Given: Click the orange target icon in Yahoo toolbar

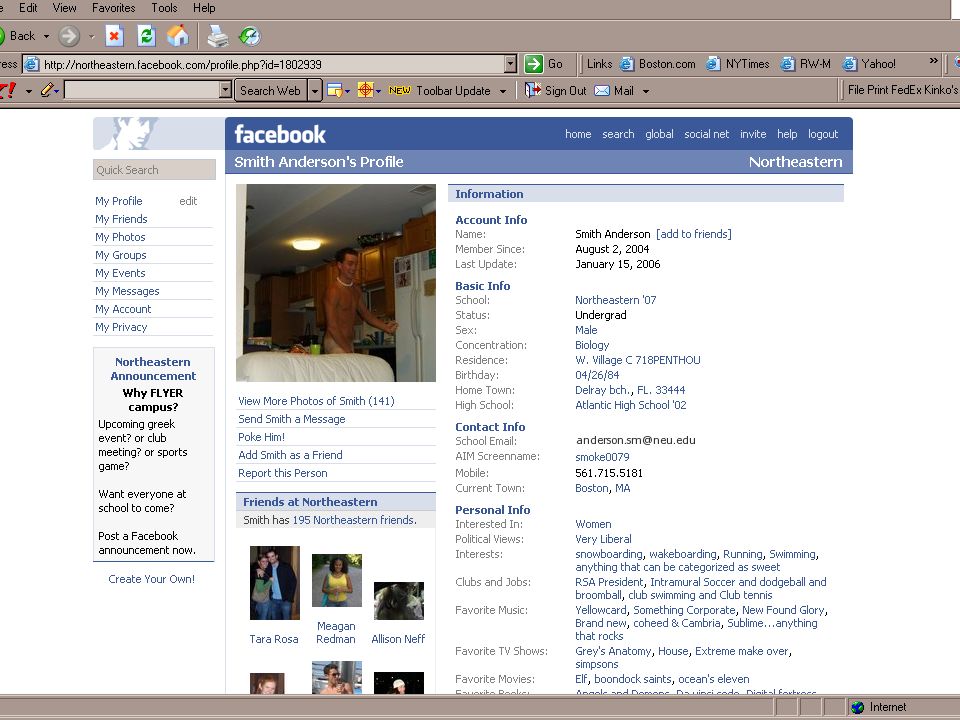Looking at the screenshot, I should click(x=366, y=91).
